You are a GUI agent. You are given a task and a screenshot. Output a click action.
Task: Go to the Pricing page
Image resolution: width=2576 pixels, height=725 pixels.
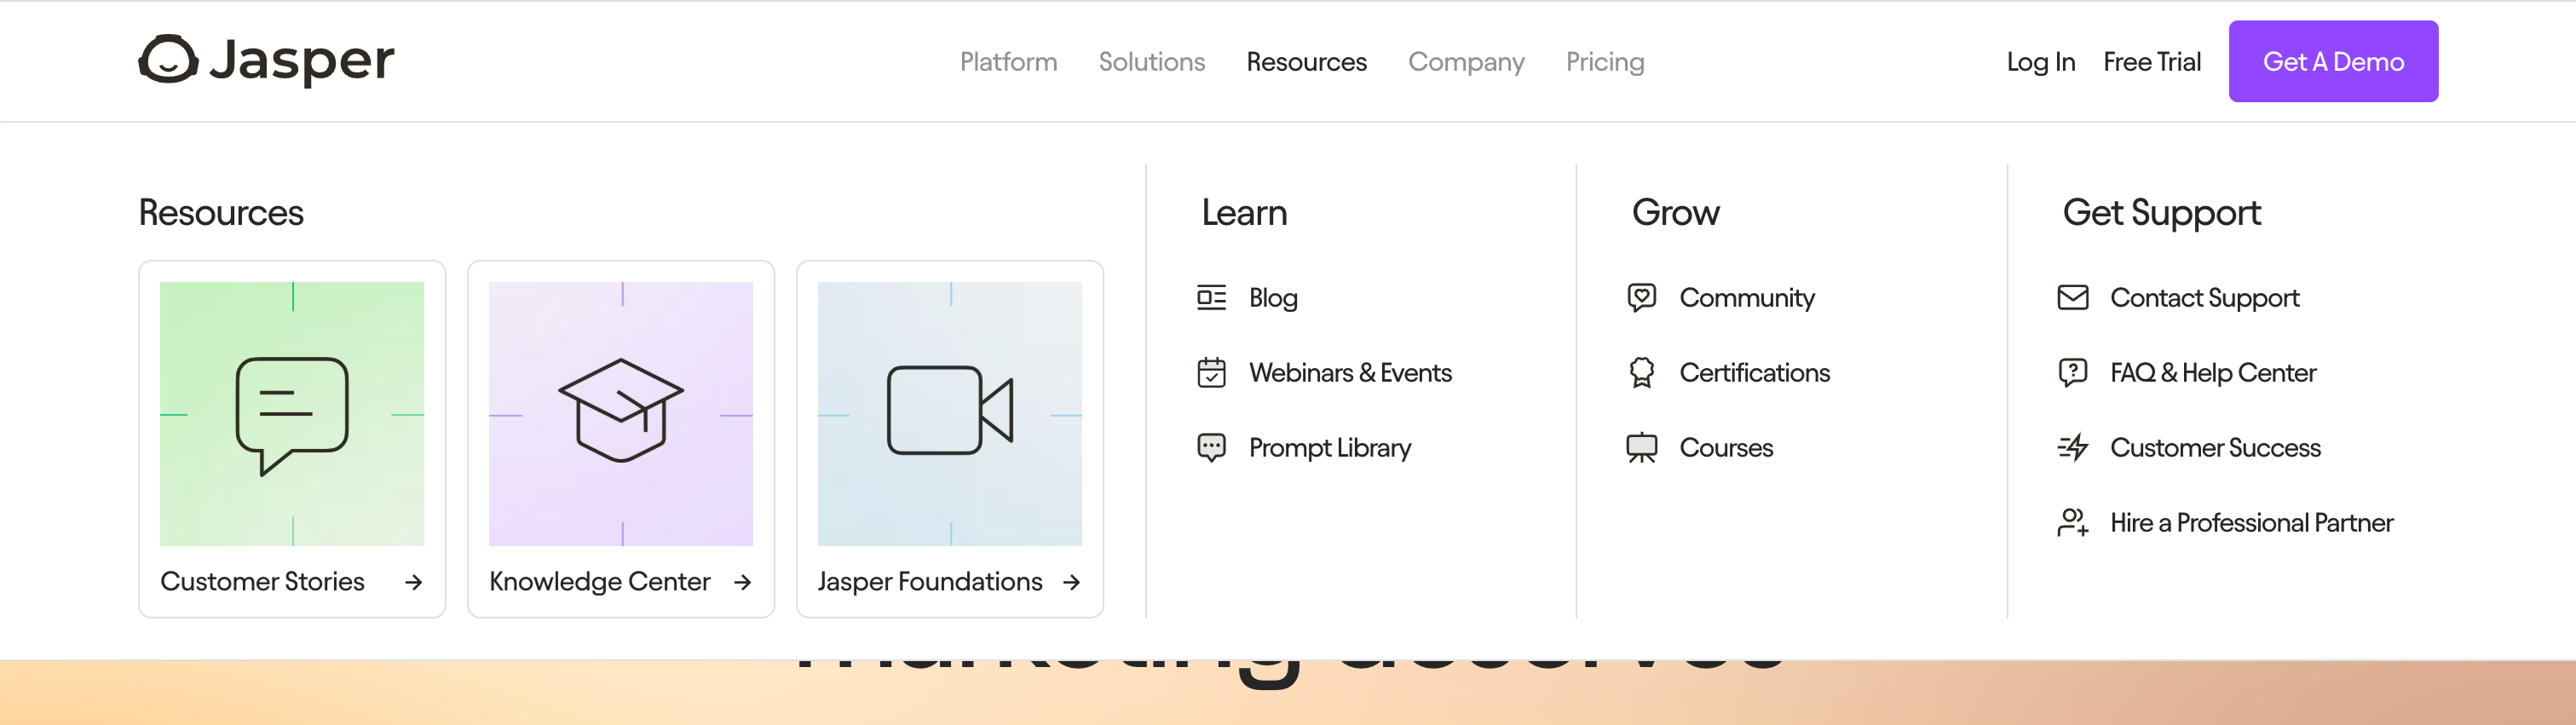[x=1604, y=62]
